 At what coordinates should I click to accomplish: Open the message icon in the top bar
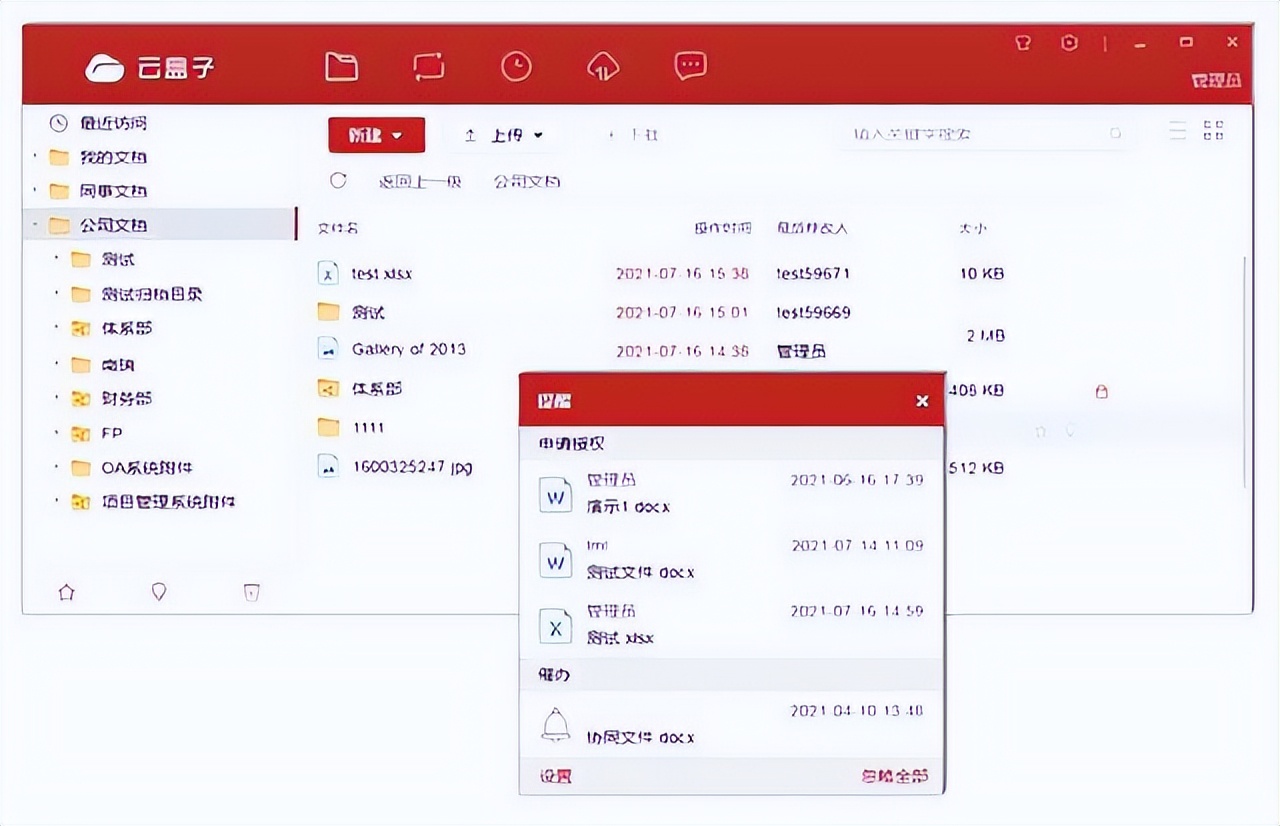(690, 65)
